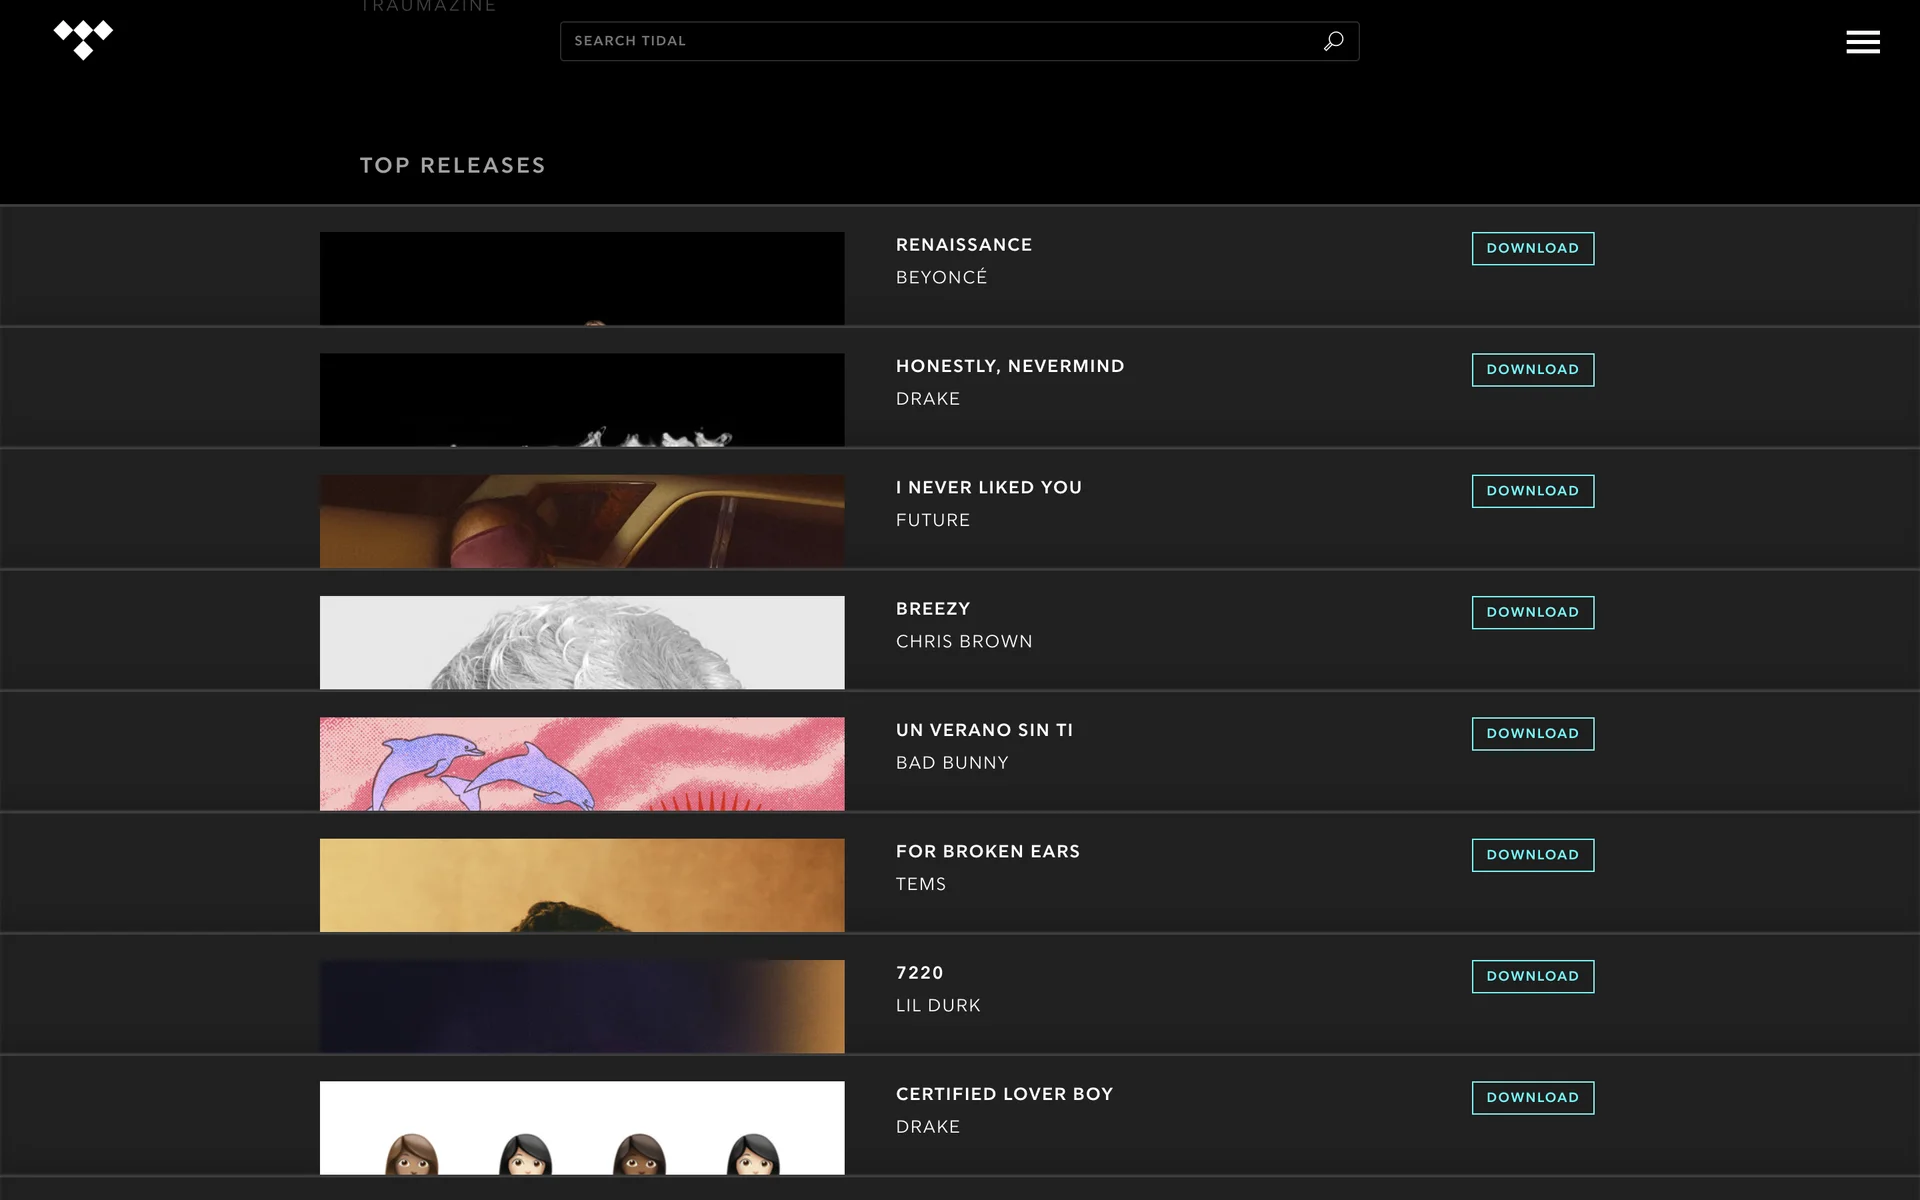Download Honestly, Nevermind album

click(x=1532, y=369)
